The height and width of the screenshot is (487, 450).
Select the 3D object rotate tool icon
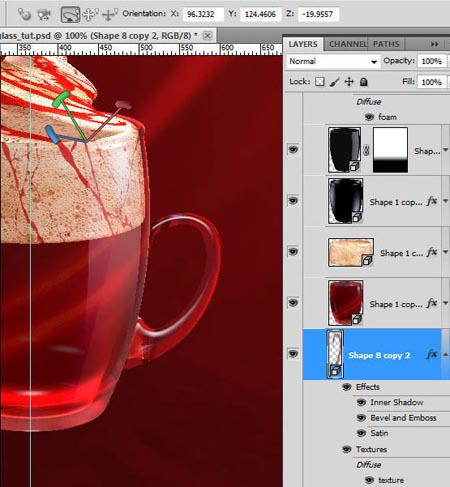tap(24, 14)
